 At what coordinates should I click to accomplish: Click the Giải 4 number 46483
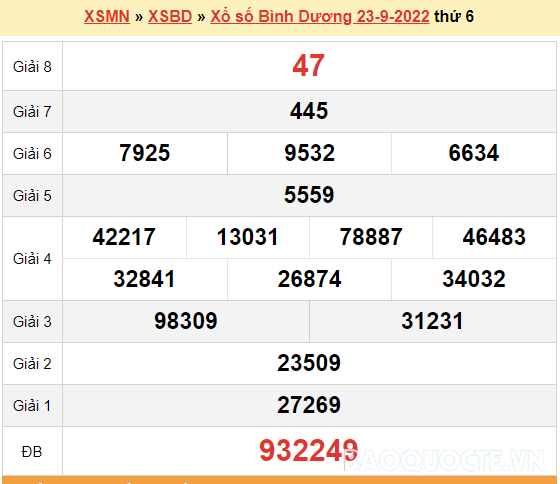(x=494, y=237)
